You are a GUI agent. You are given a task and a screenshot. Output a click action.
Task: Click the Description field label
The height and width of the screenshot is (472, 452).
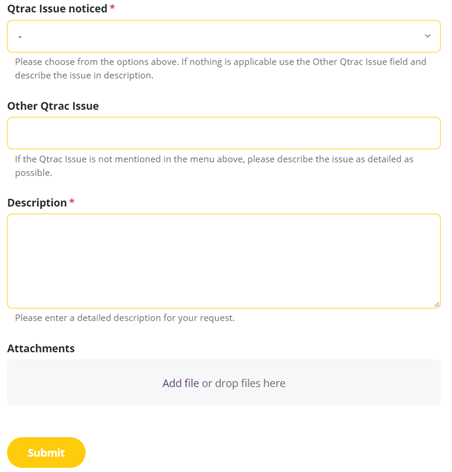point(37,203)
